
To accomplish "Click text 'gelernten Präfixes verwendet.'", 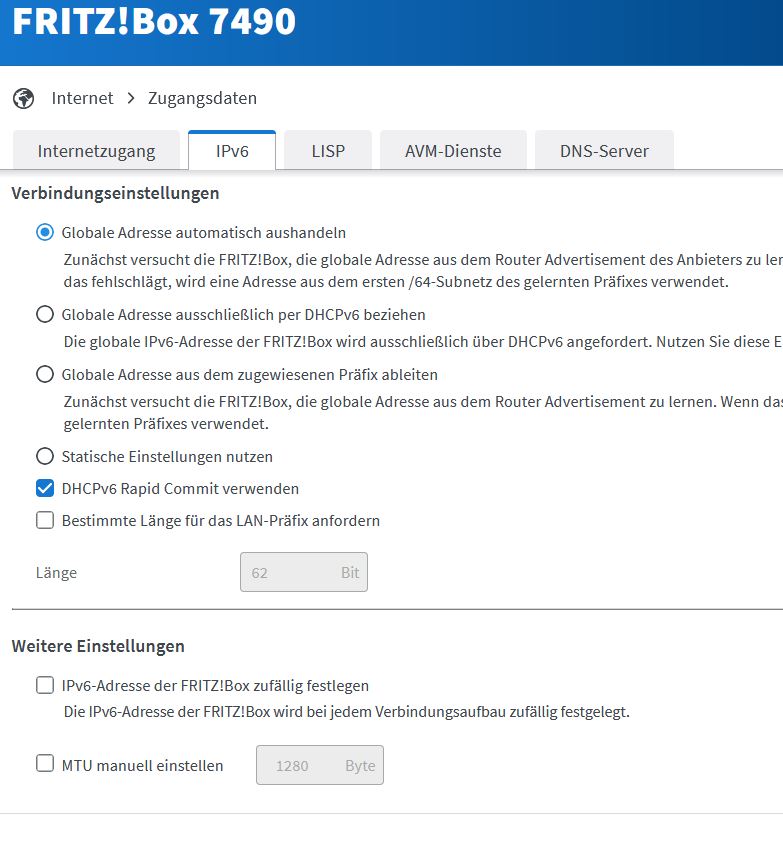I will (x=166, y=424).
